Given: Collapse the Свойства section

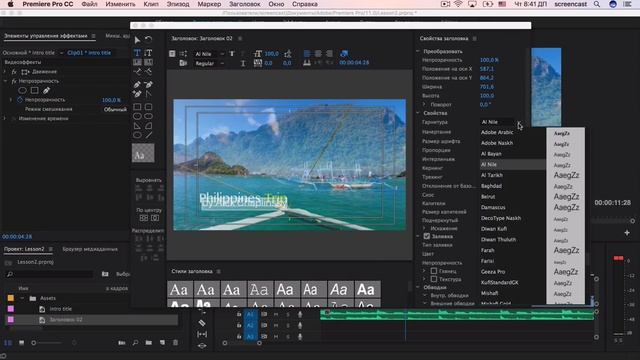Looking at the screenshot, I should pyautogui.click(x=418, y=113).
